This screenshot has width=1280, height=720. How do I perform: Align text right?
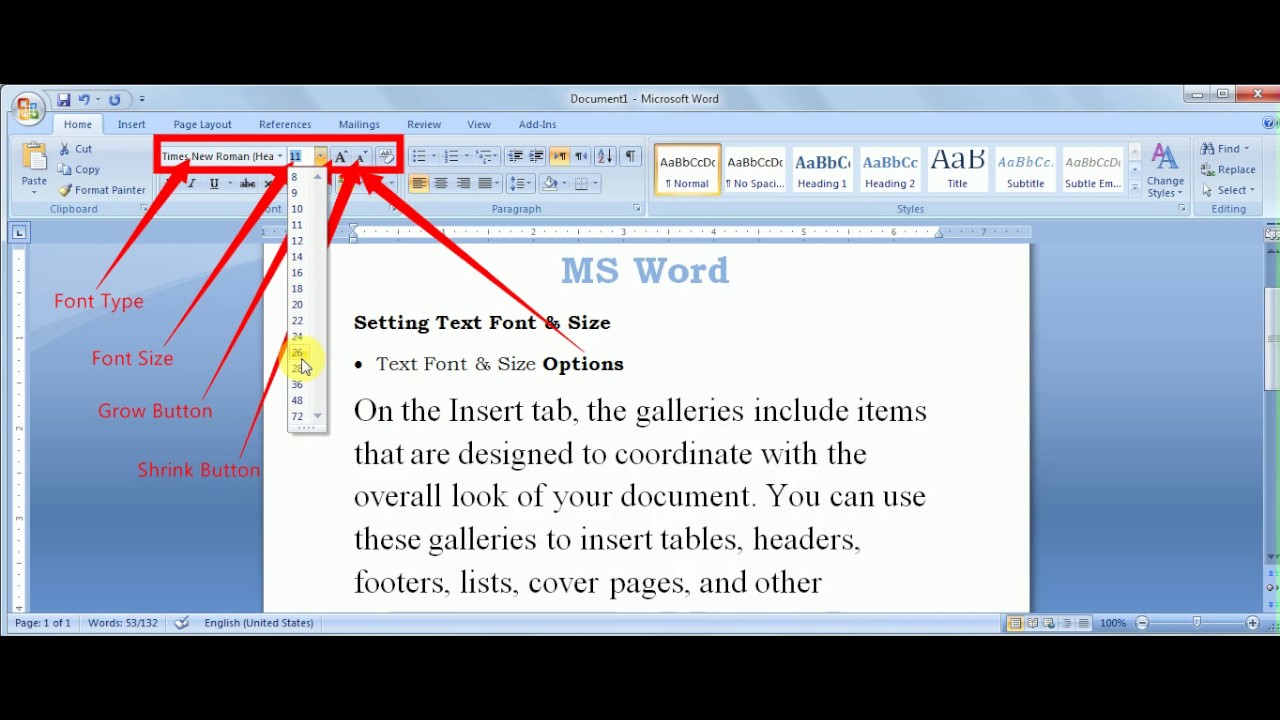463,183
